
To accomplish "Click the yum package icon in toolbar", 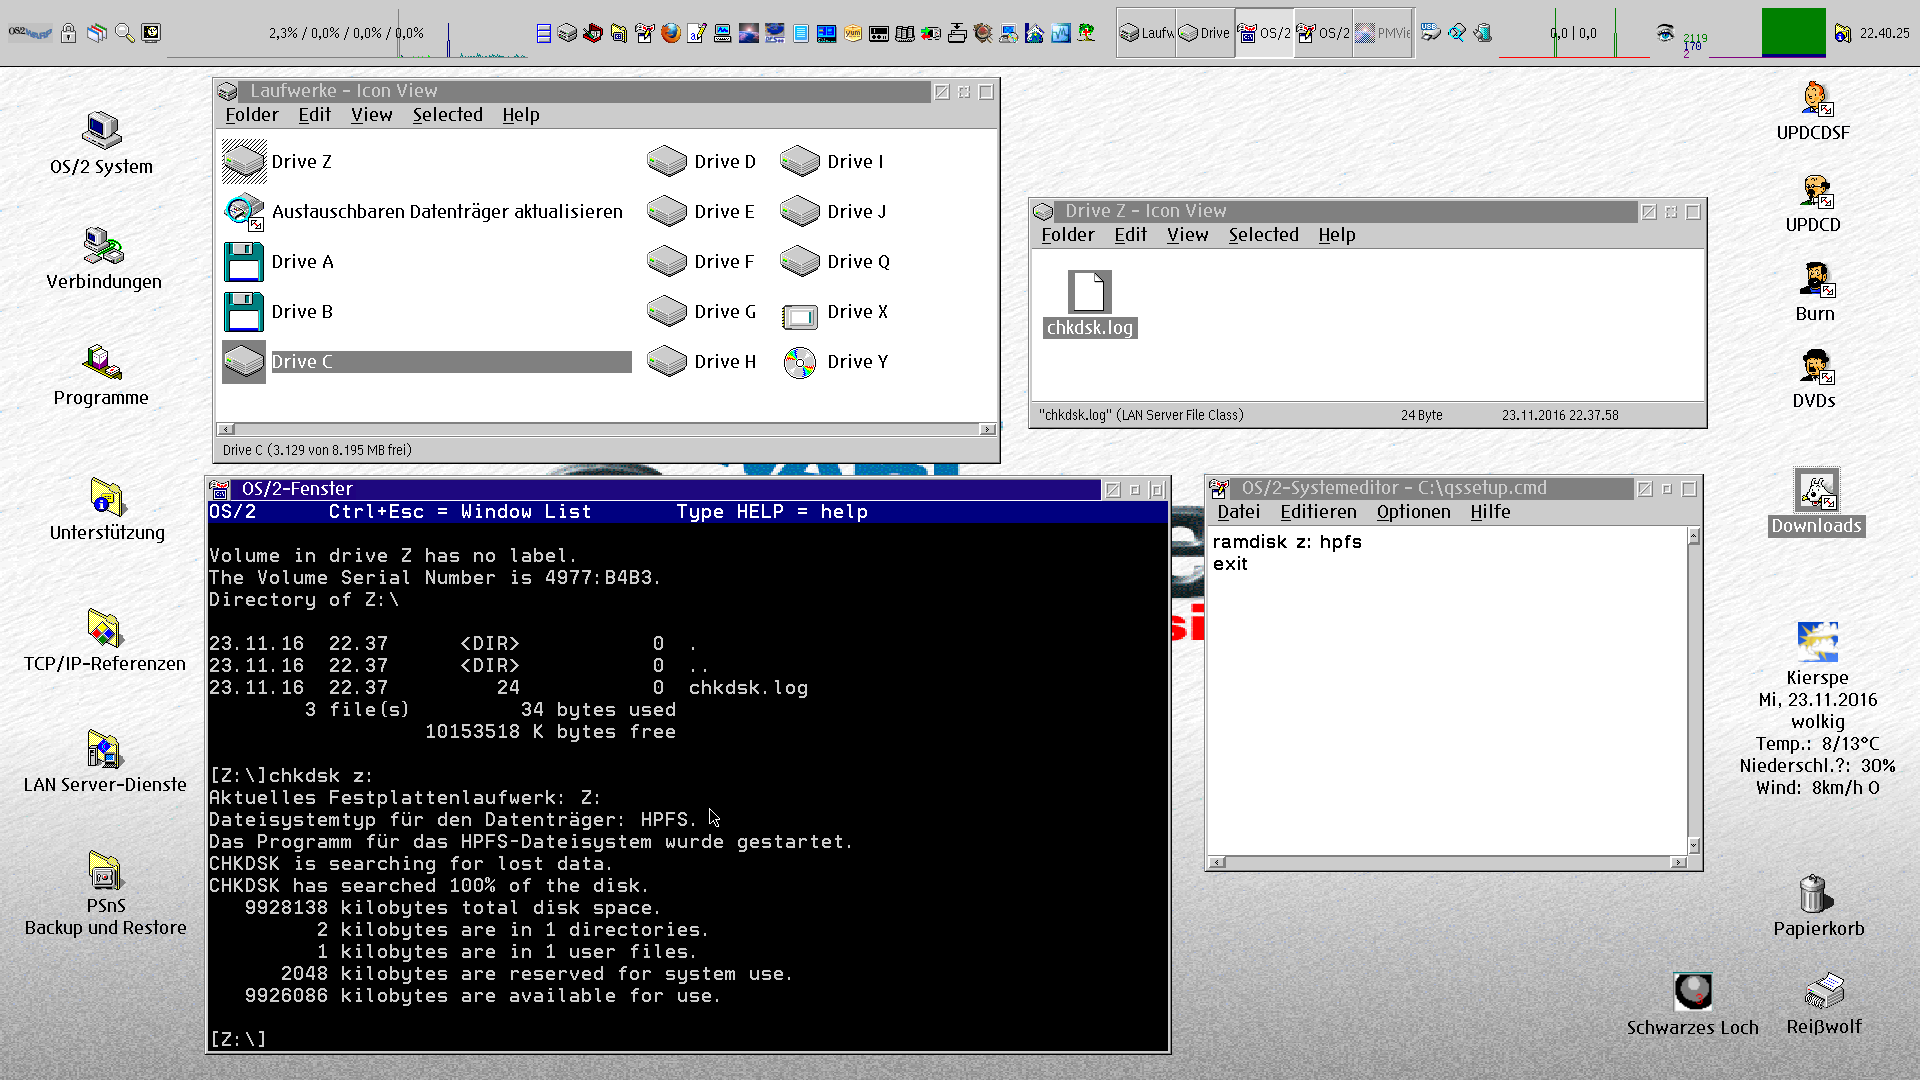I will pyautogui.click(x=853, y=33).
